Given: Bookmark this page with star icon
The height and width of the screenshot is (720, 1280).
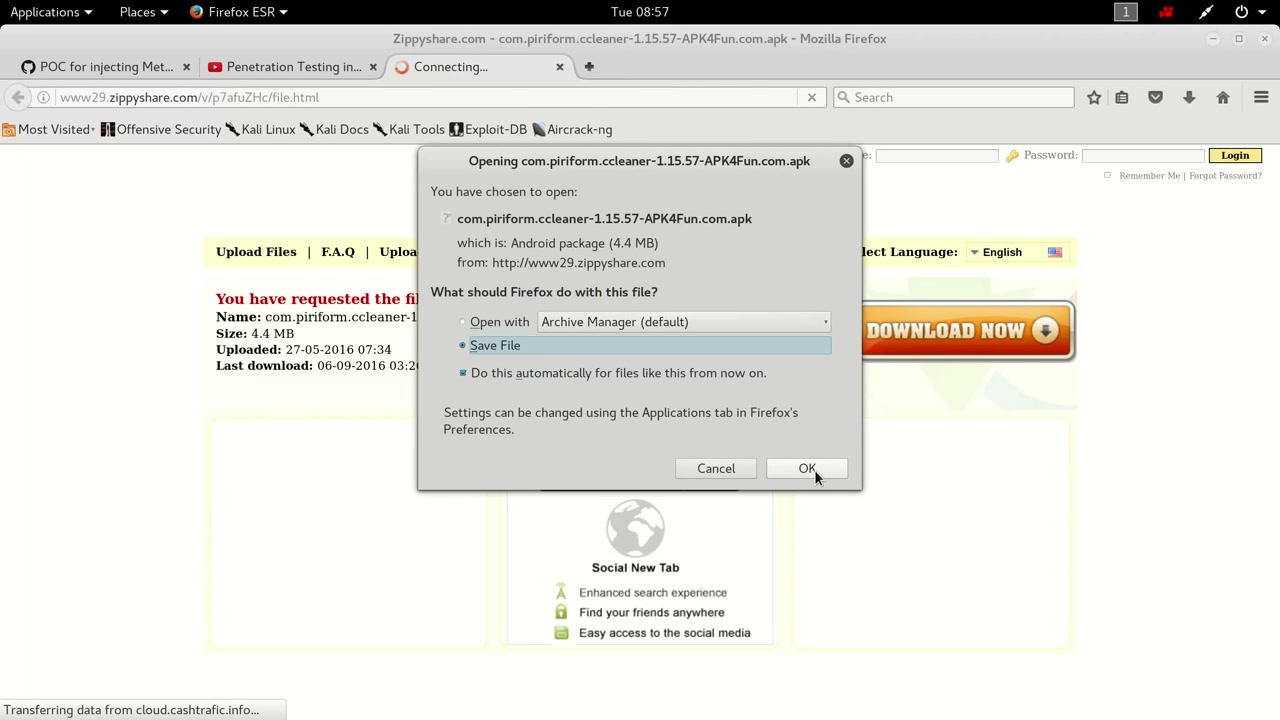Looking at the screenshot, I should (1094, 97).
